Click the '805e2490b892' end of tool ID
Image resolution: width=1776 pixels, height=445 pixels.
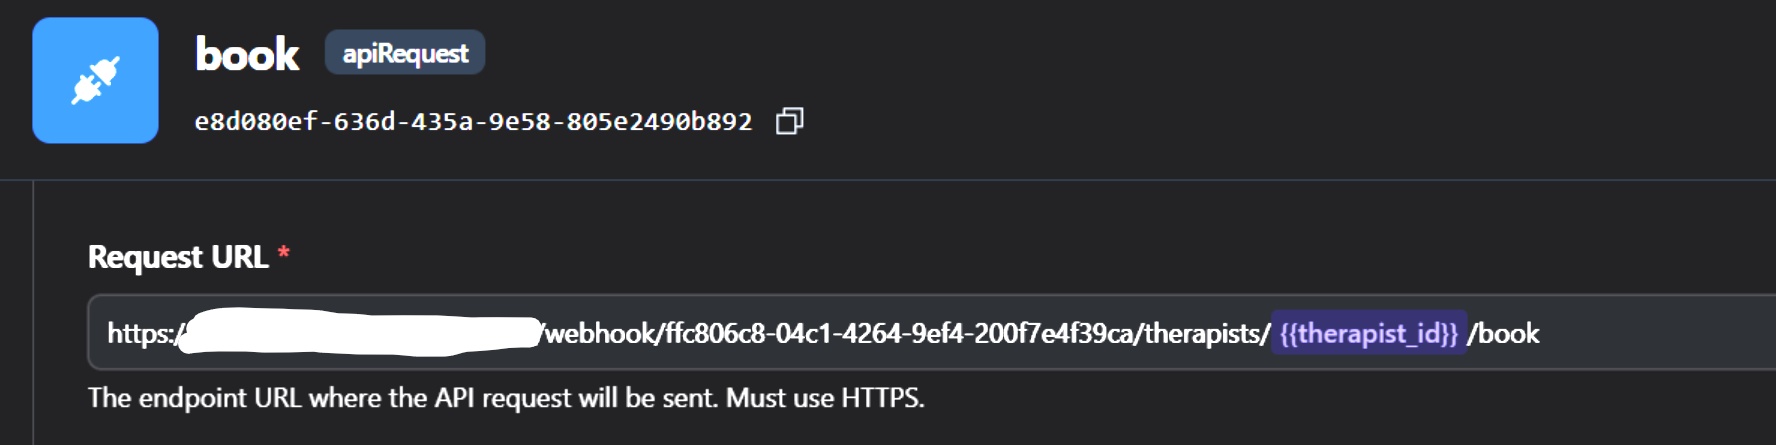pyautogui.click(x=659, y=122)
